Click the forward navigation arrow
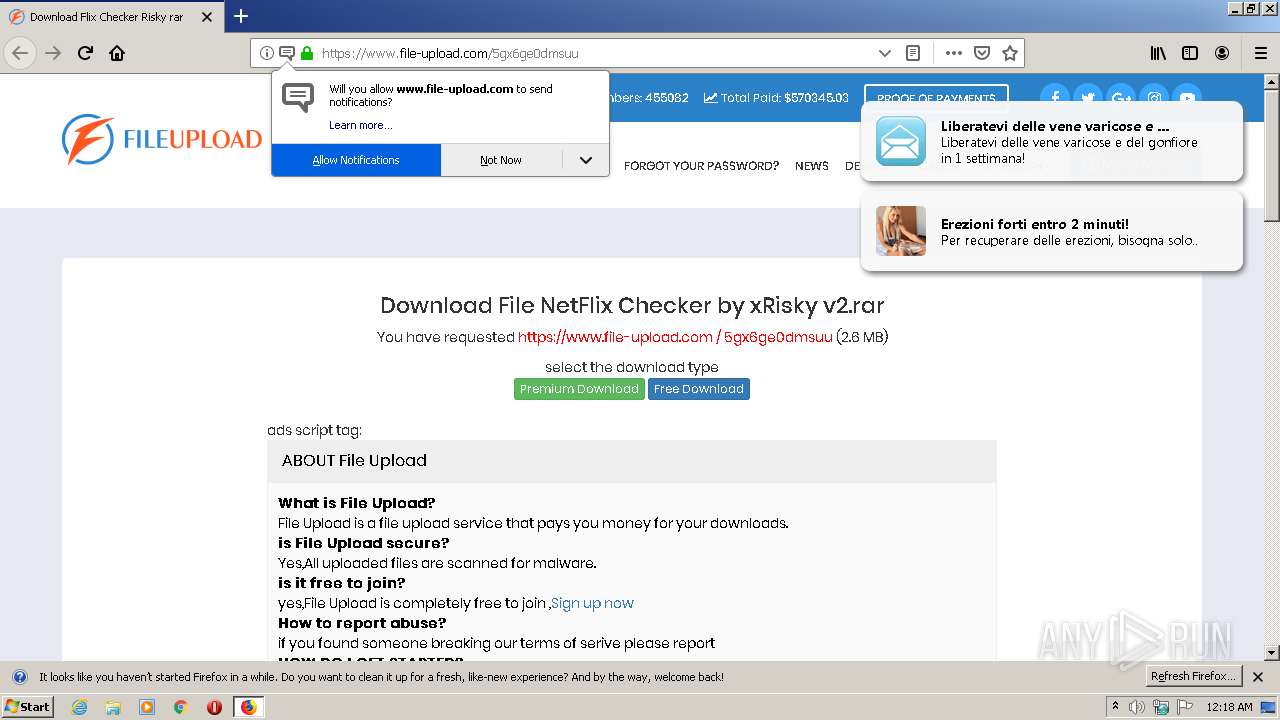The image size is (1280, 720). point(53,53)
